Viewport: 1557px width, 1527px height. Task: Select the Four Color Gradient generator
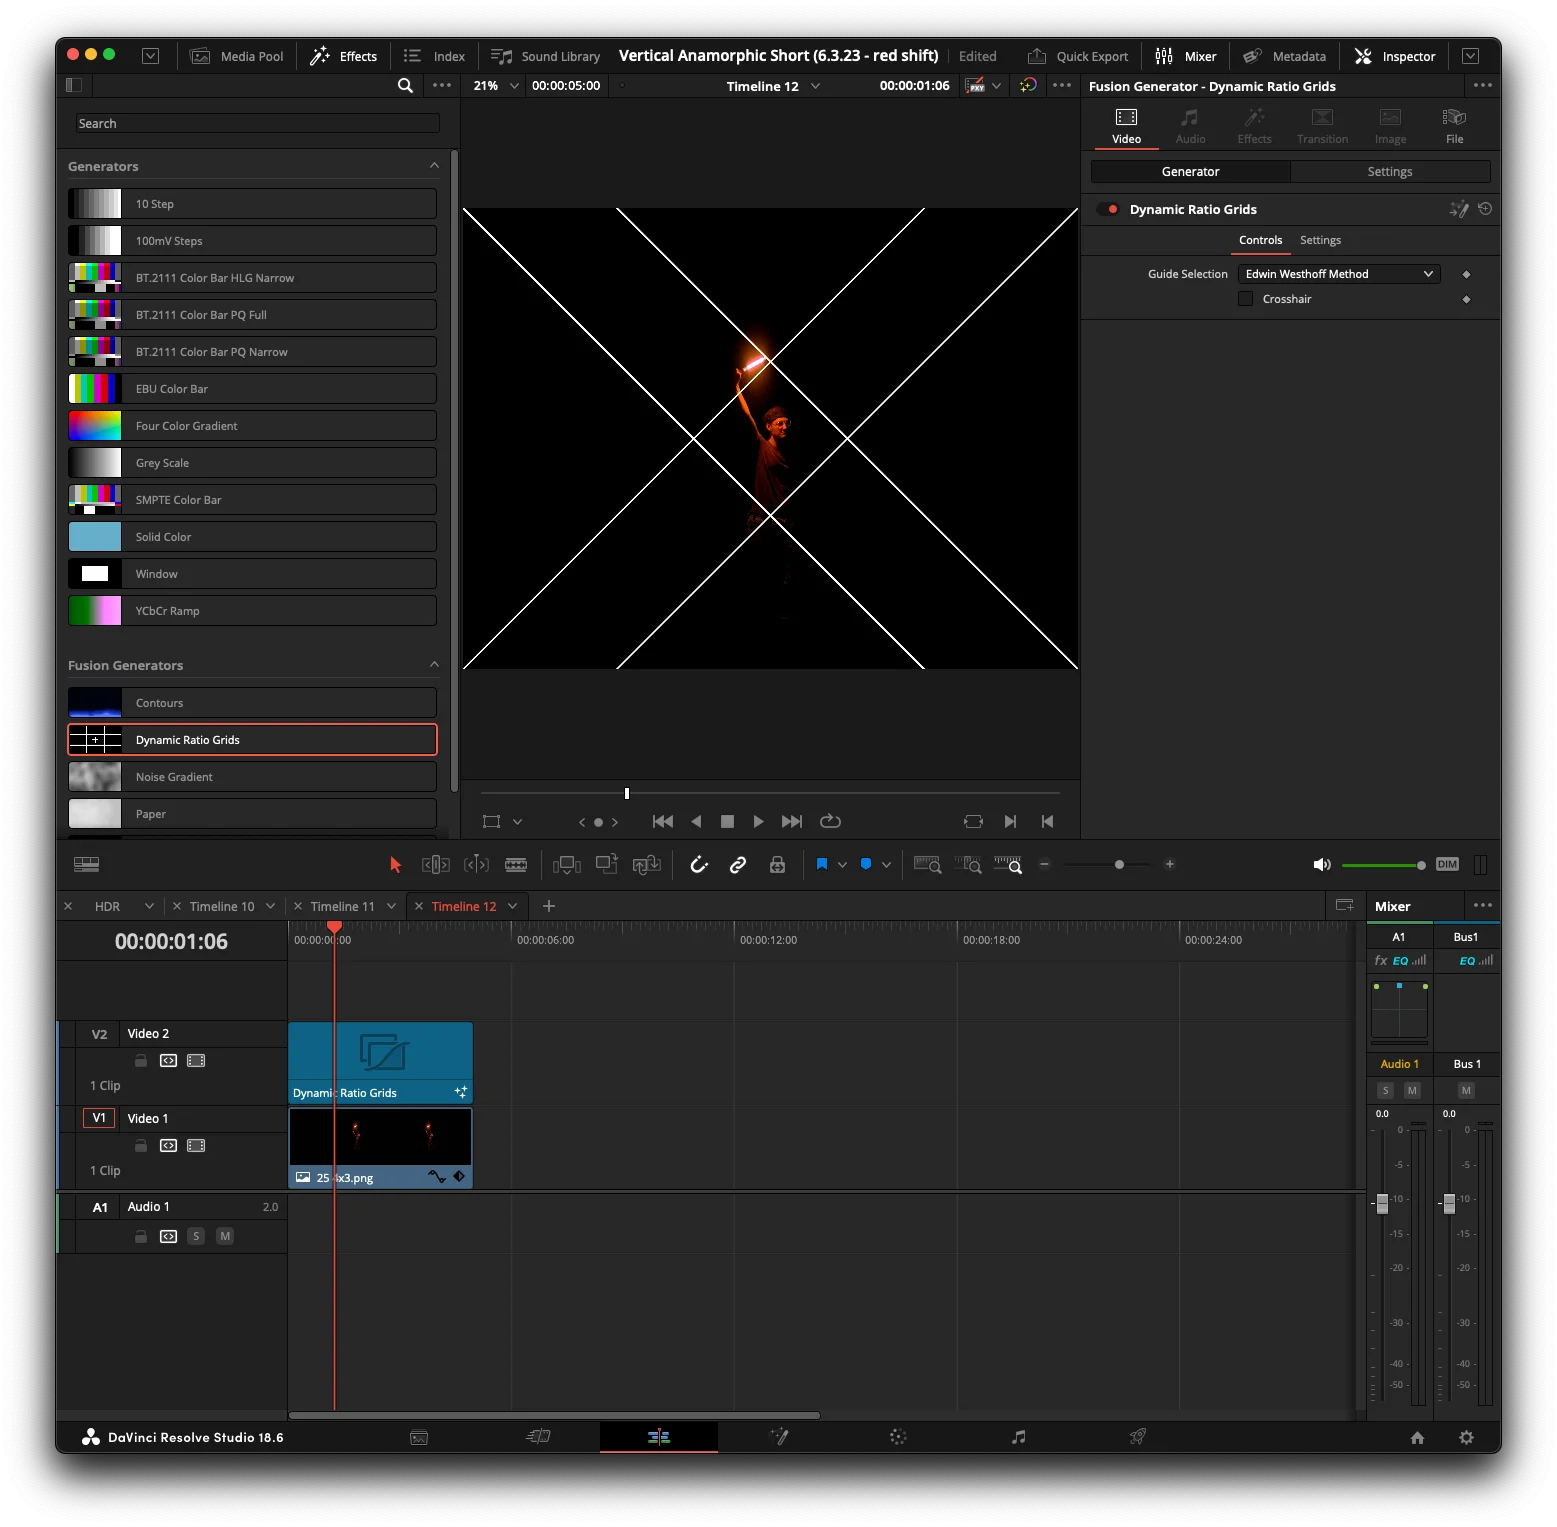[x=252, y=426]
